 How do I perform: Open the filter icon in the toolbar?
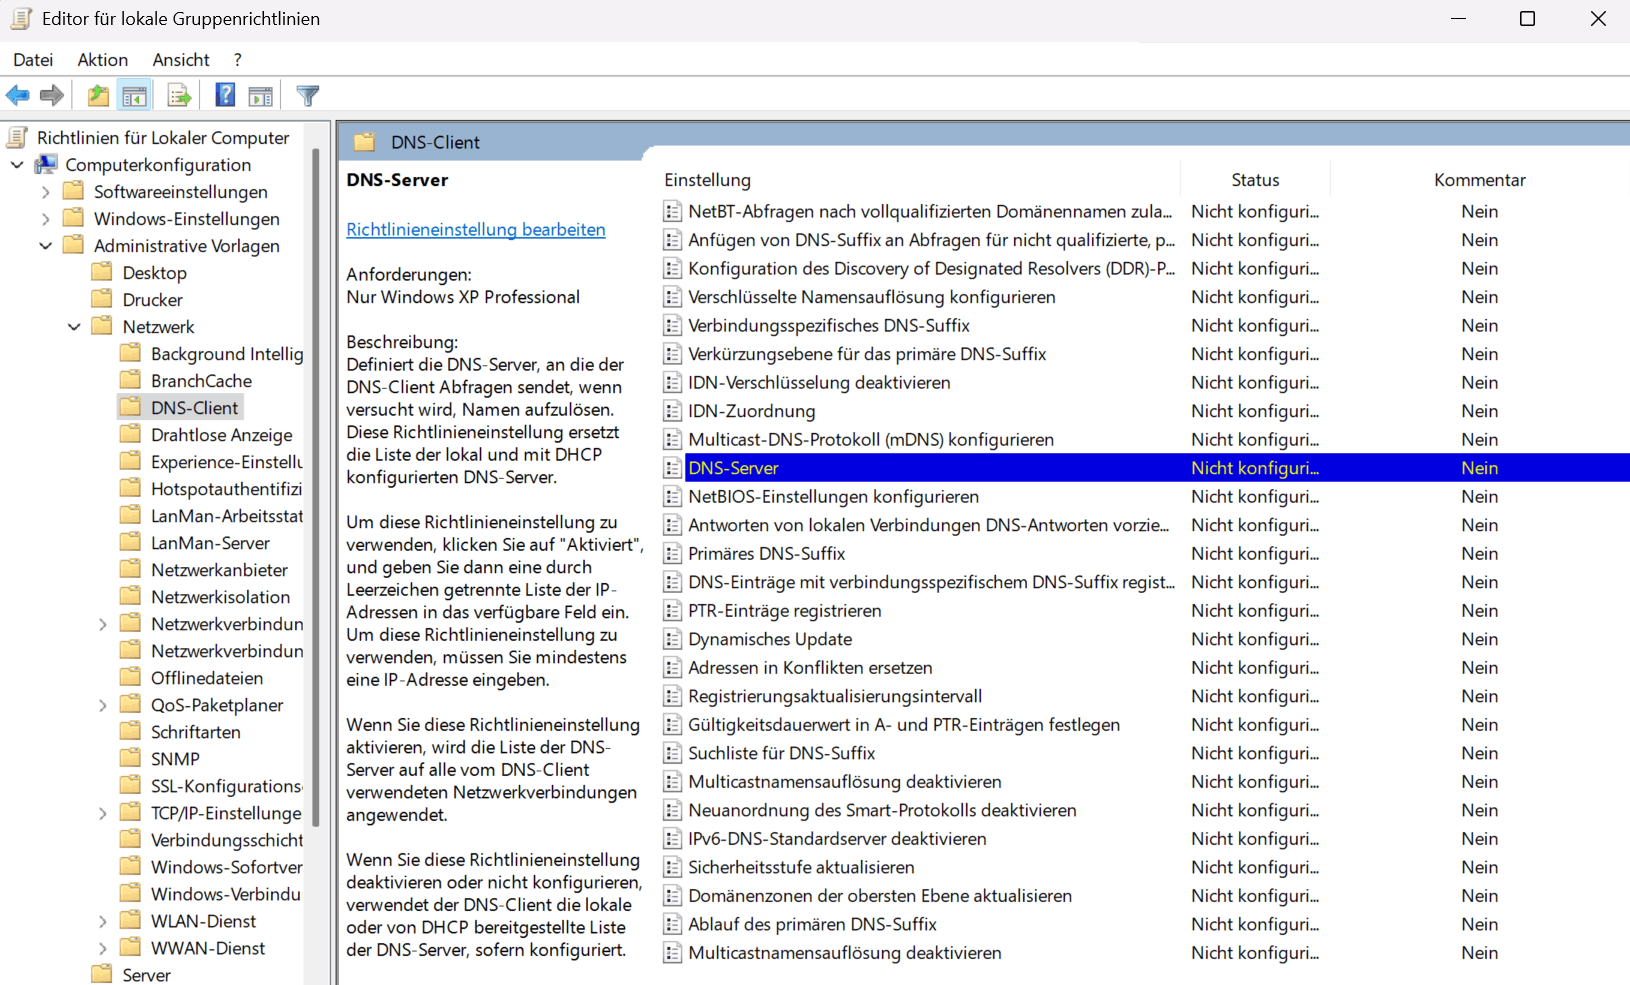point(307,95)
